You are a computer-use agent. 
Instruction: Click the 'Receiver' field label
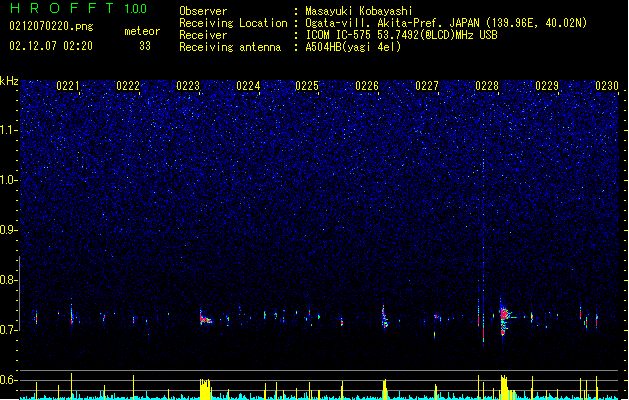coord(203,35)
